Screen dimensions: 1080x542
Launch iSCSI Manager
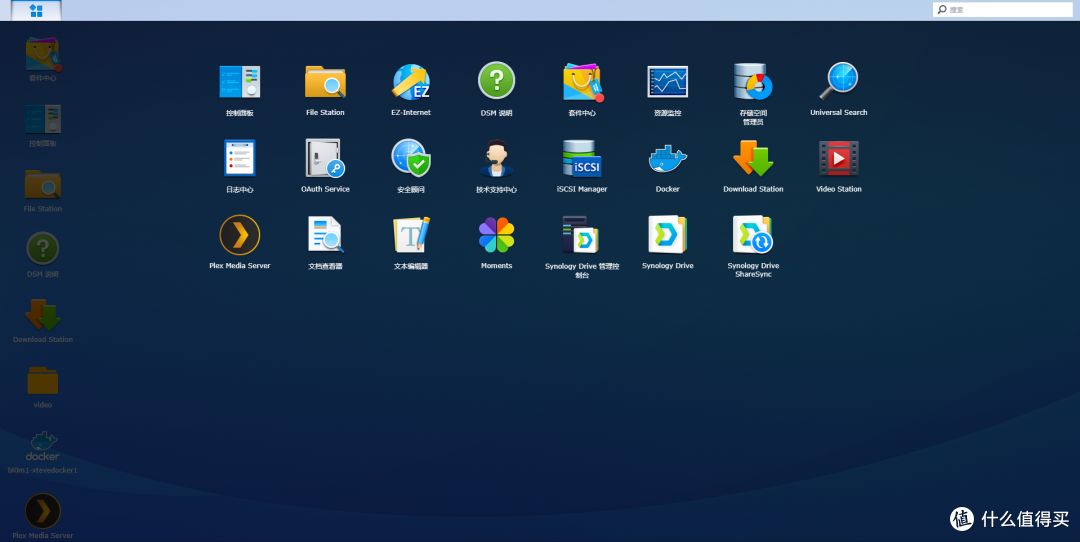582,158
